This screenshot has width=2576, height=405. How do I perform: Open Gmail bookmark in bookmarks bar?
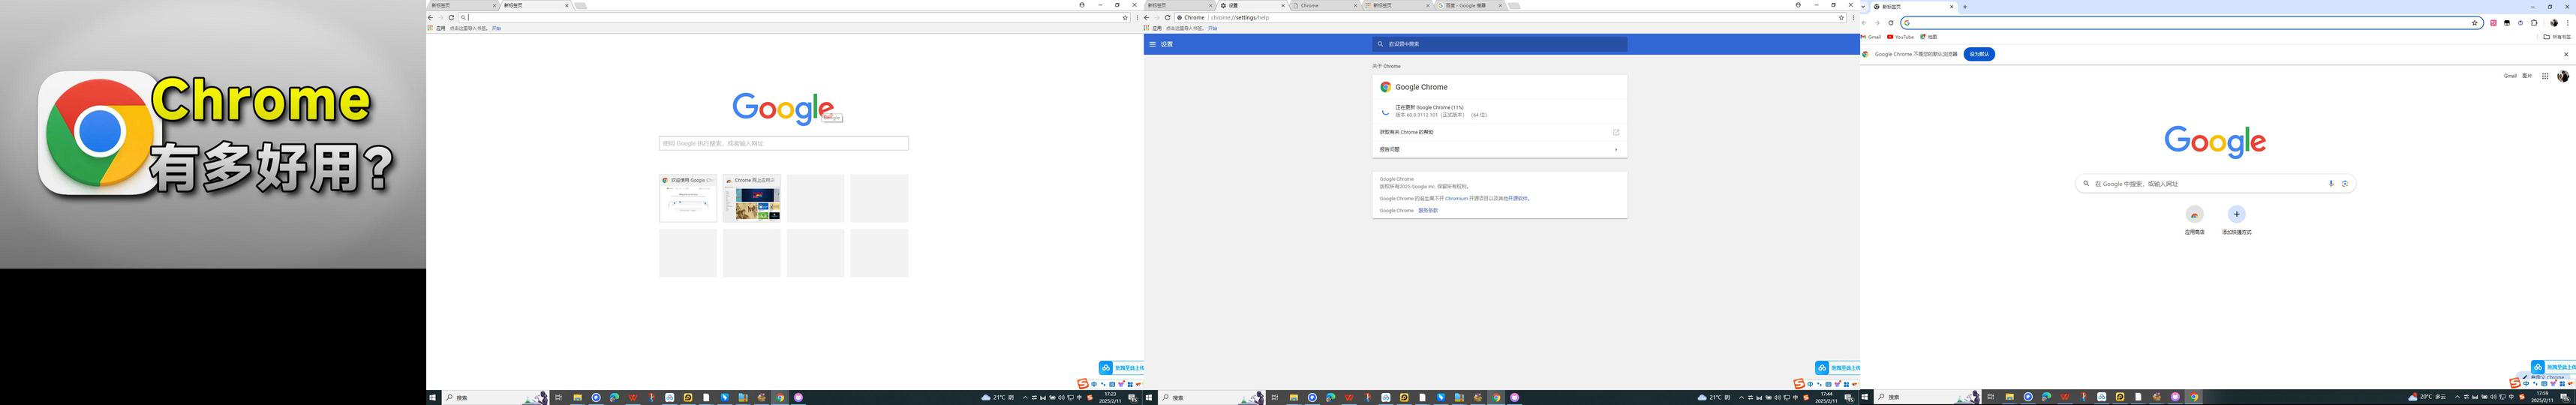1871,36
